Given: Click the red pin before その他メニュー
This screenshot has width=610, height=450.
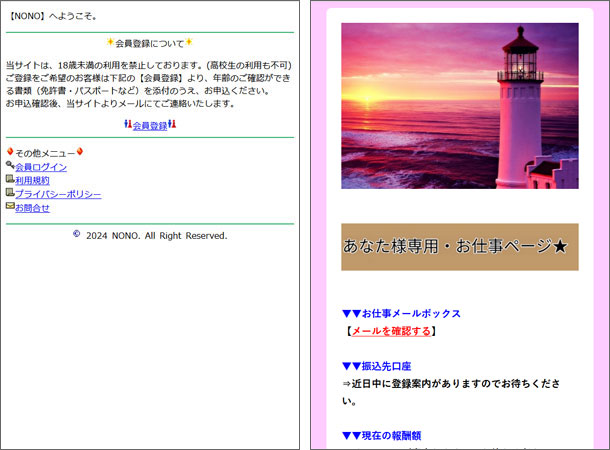Looking at the screenshot, I should click(10, 152).
